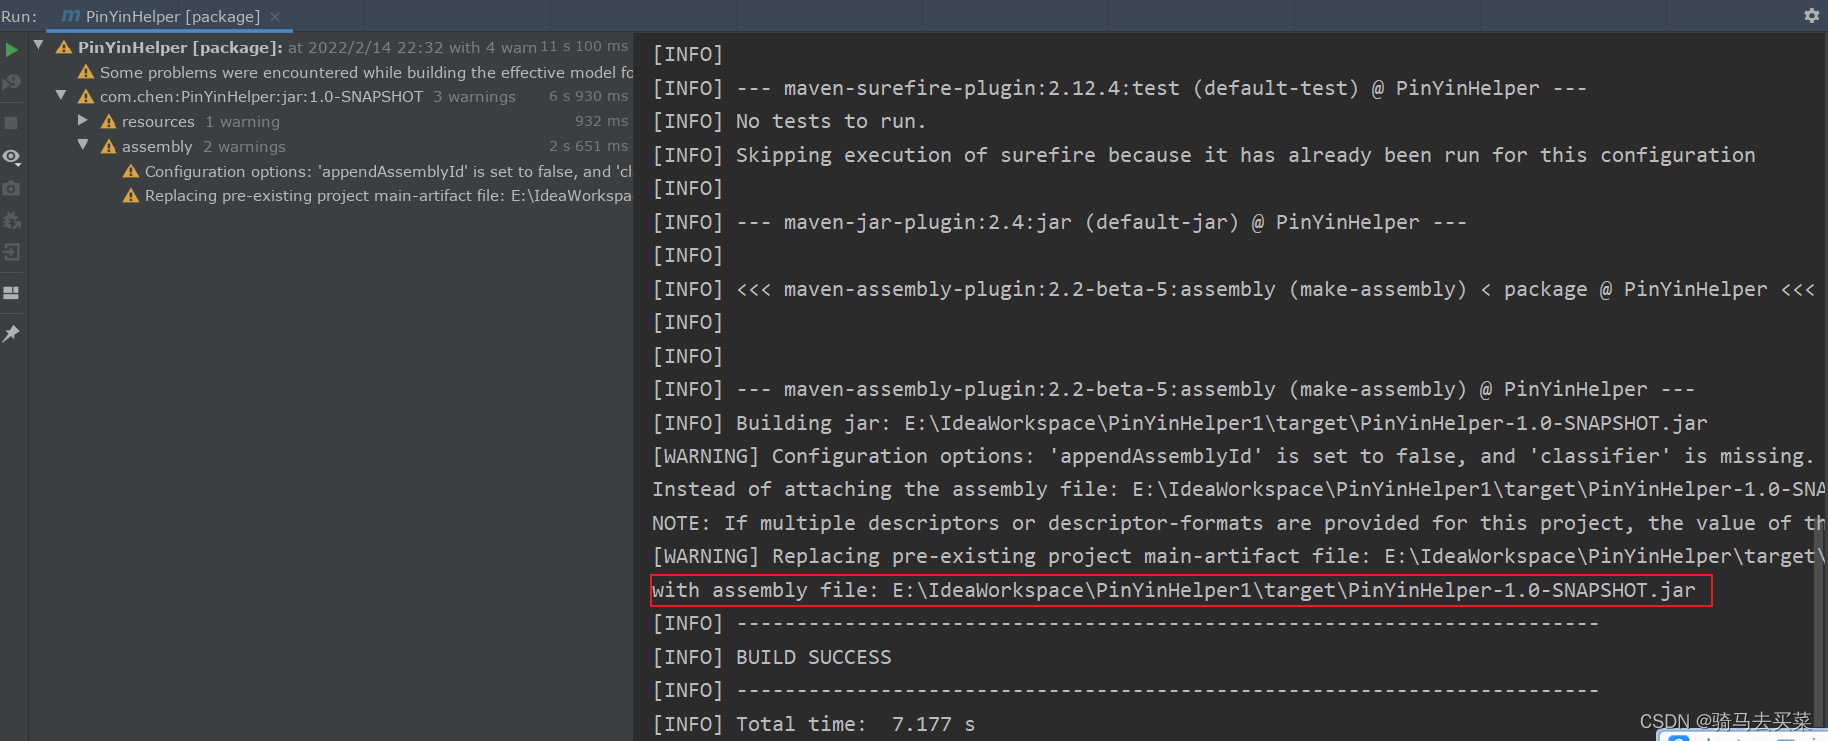Image resolution: width=1828 pixels, height=741 pixels.
Task: Click the Maven m icon on the tab
Action: pyautogui.click(x=71, y=16)
